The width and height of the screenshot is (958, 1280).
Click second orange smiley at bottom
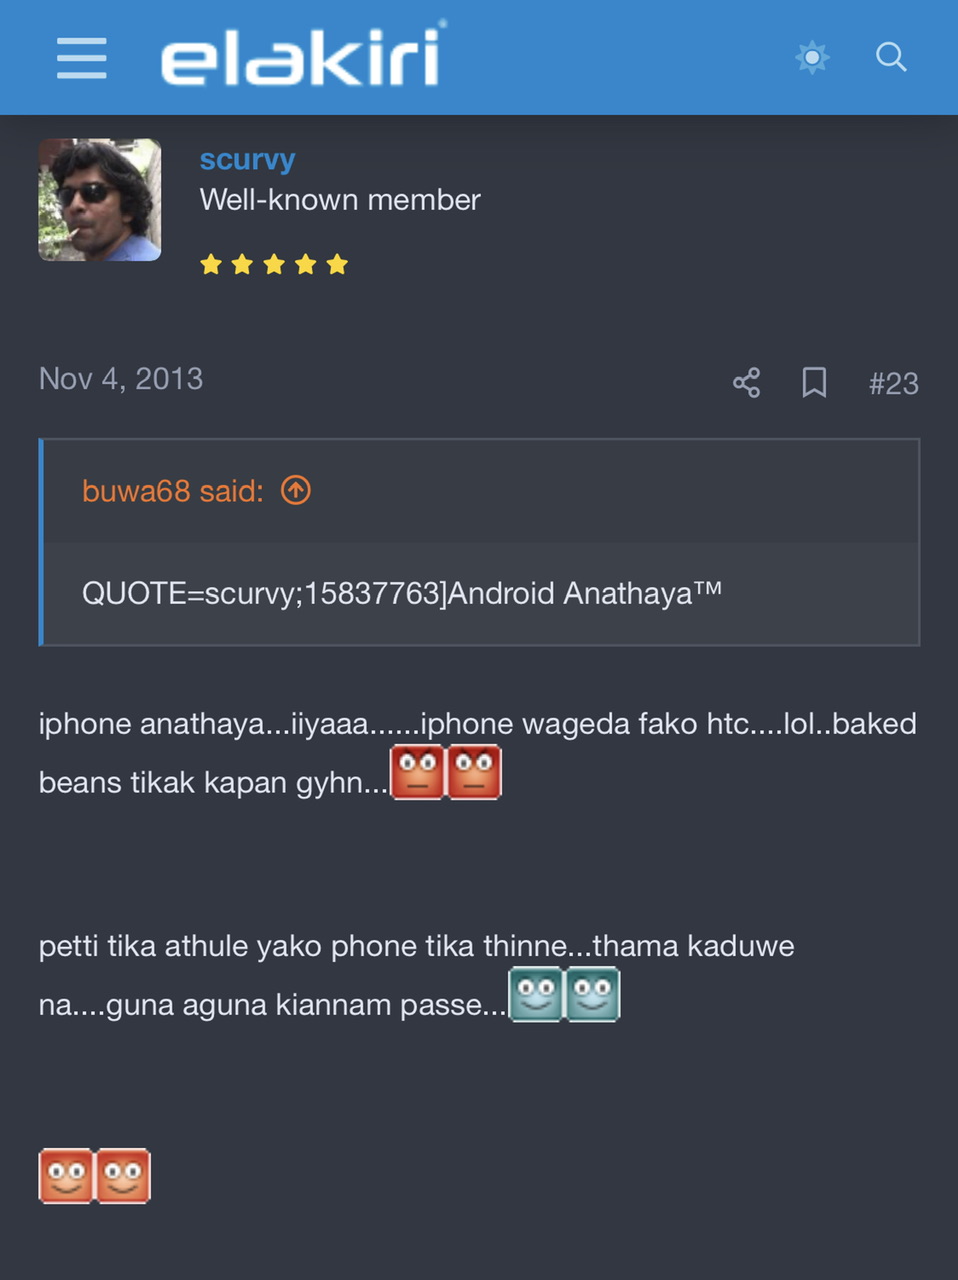coord(123,1176)
